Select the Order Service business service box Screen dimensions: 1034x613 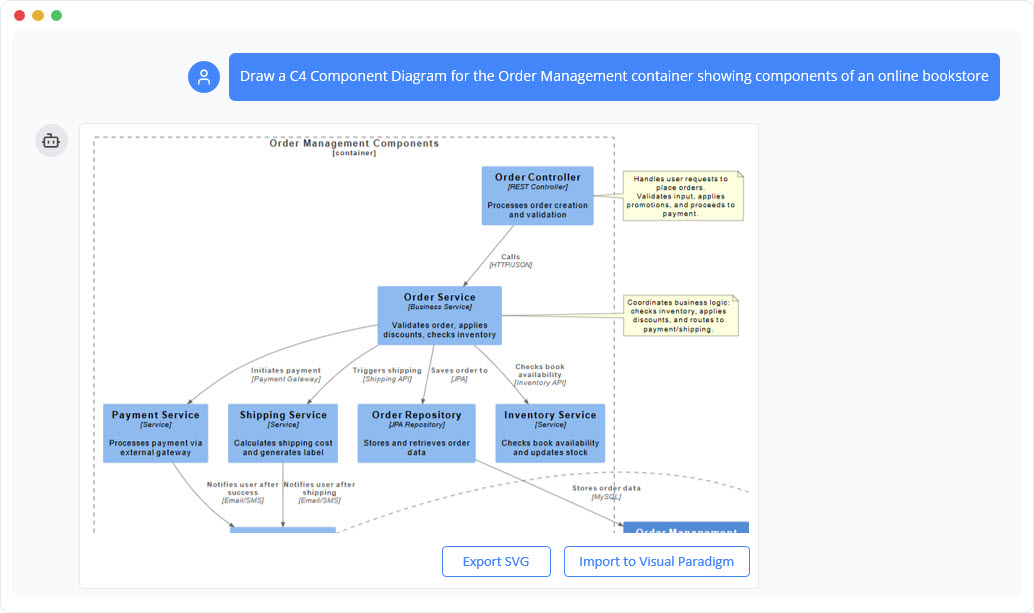point(438,314)
